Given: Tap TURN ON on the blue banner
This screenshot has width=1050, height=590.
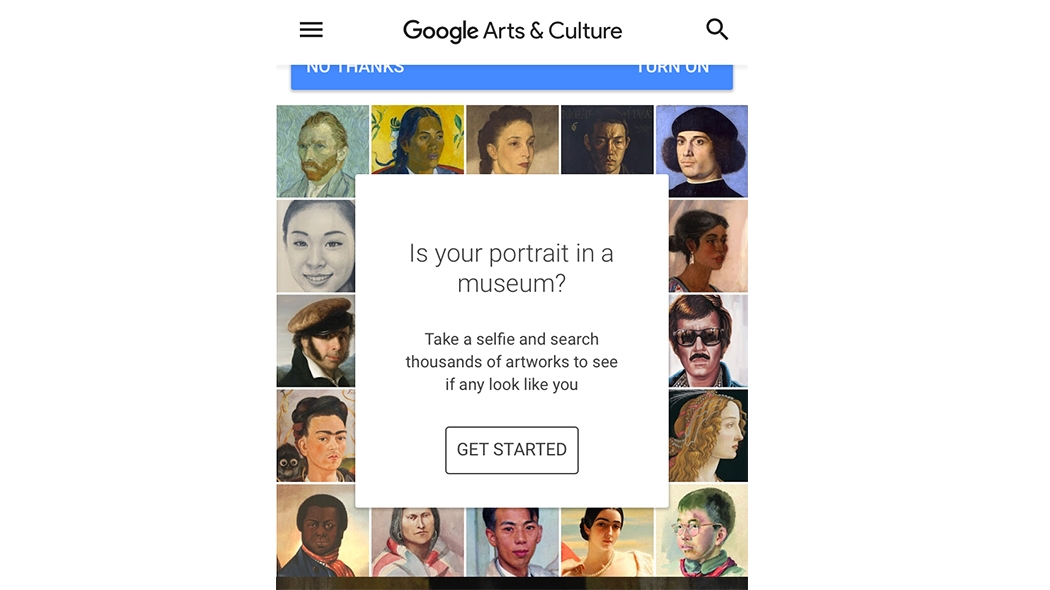Looking at the screenshot, I should coord(672,69).
